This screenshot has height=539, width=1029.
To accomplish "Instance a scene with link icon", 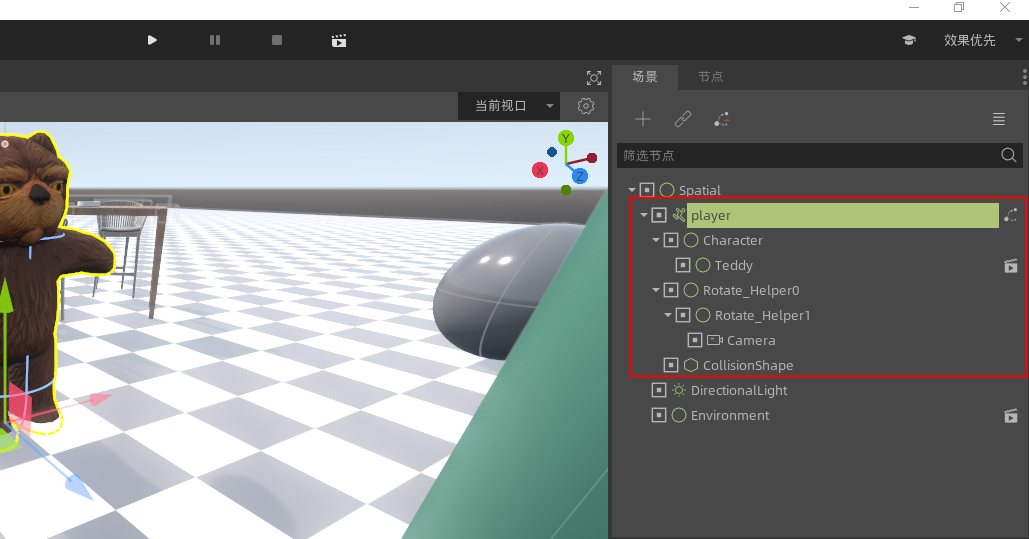I will [682, 119].
